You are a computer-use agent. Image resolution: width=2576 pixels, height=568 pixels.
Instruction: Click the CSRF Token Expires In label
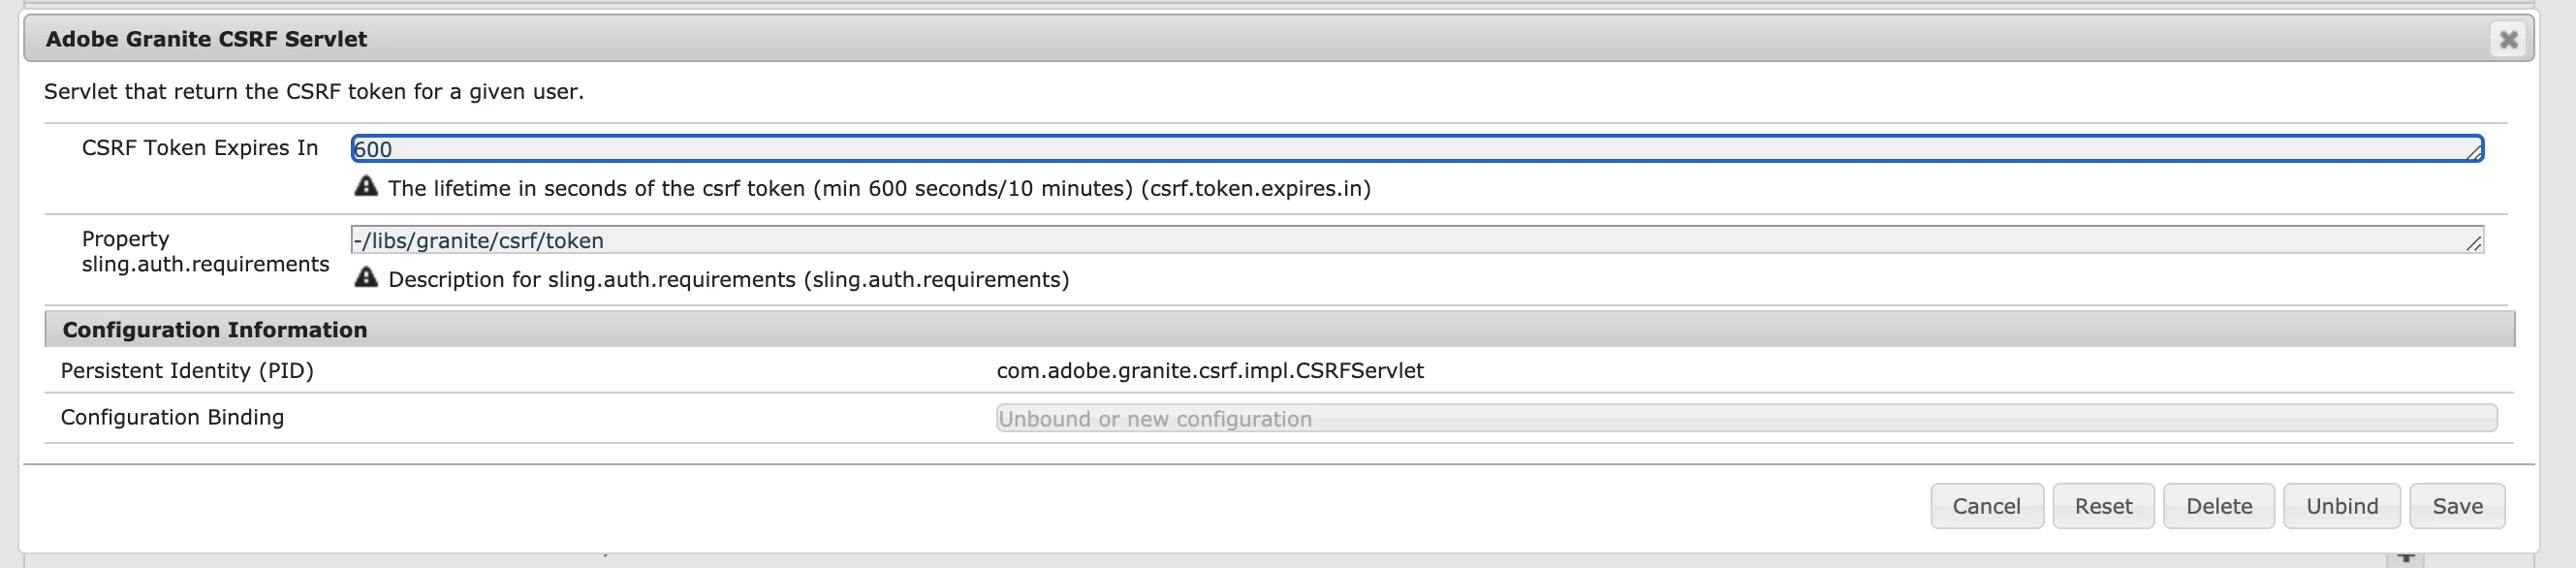(x=199, y=148)
